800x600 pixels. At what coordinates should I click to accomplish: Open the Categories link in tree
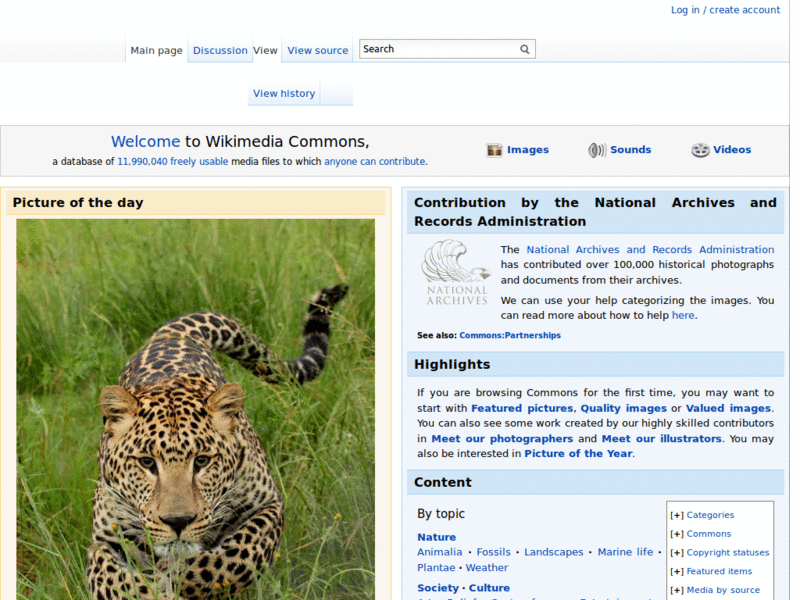point(710,515)
